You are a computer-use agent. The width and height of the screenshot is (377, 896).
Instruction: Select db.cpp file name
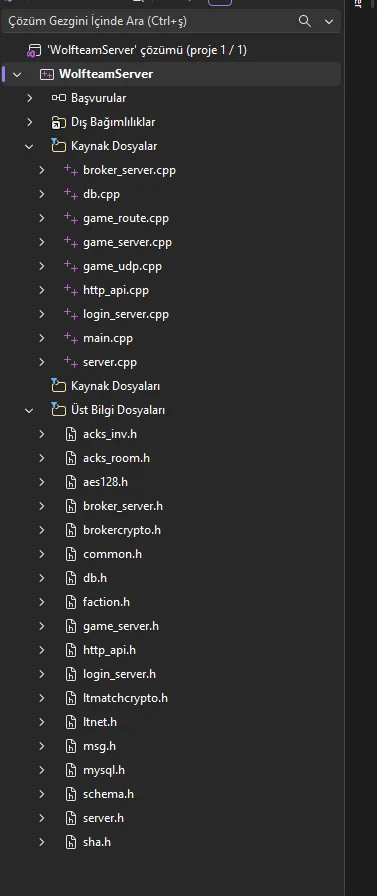pos(102,194)
